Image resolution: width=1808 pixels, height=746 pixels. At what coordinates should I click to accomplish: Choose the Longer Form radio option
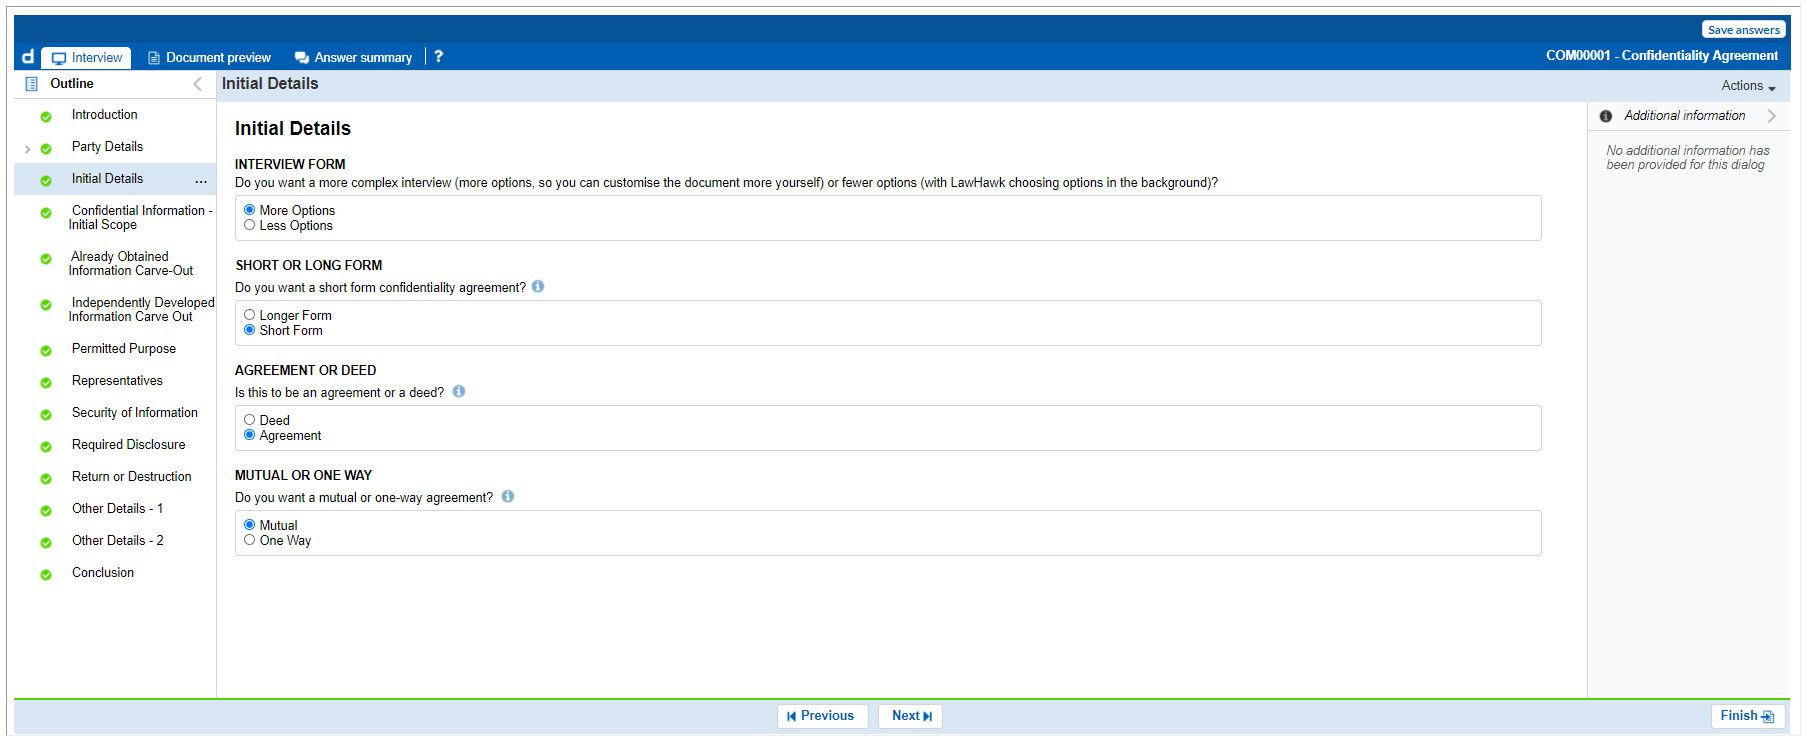(x=250, y=315)
